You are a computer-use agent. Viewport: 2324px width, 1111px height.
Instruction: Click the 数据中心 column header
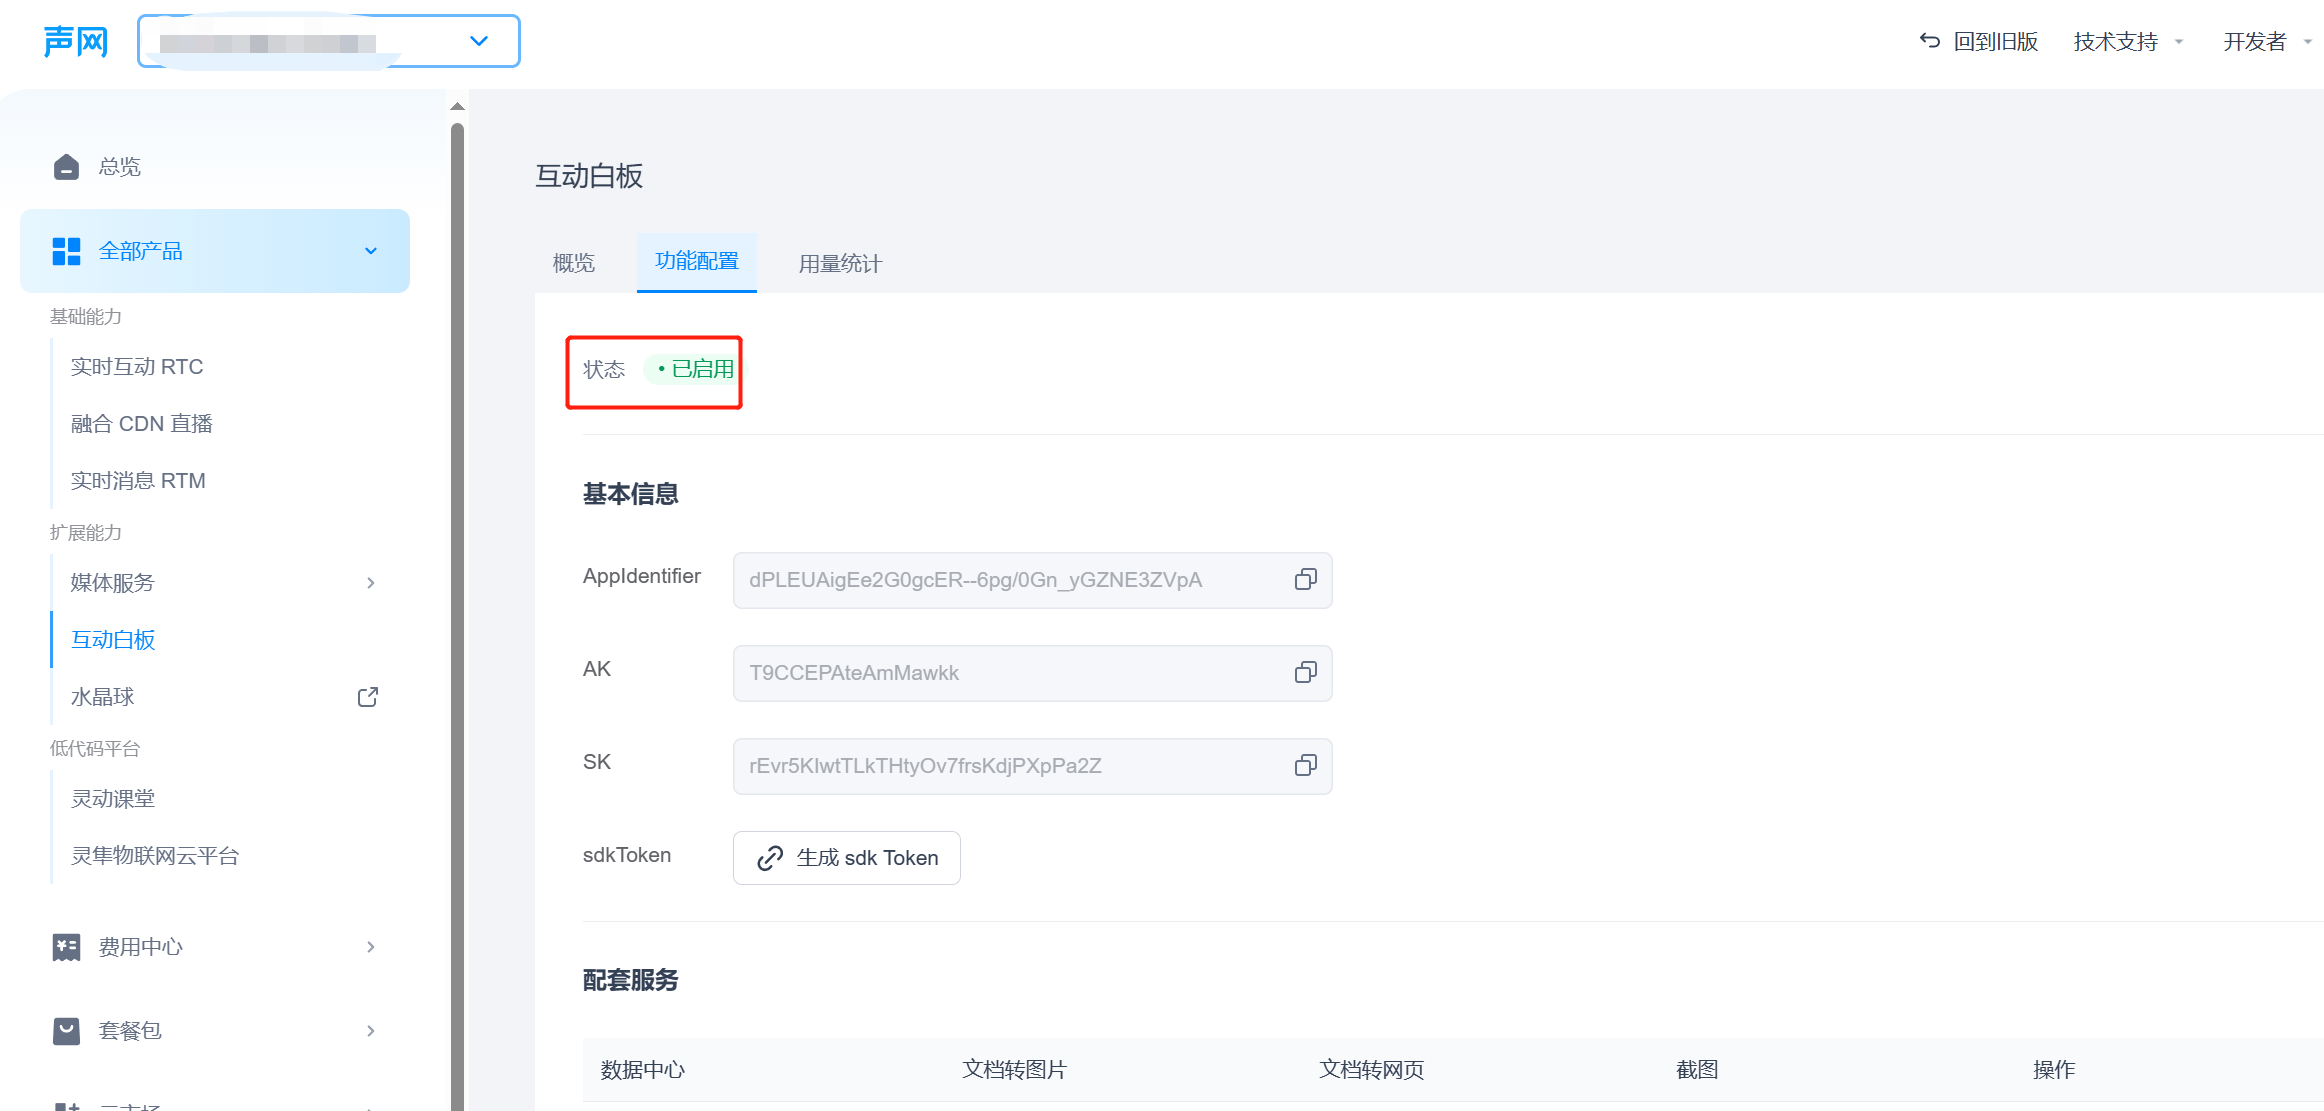[643, 1070]
